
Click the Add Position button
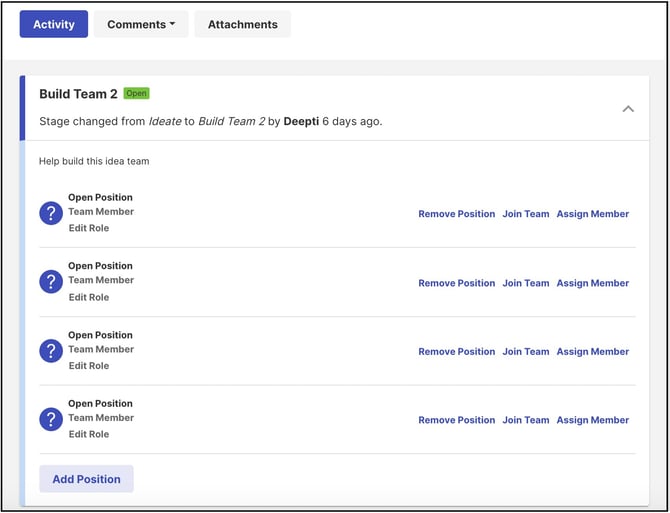click(86, 479)
